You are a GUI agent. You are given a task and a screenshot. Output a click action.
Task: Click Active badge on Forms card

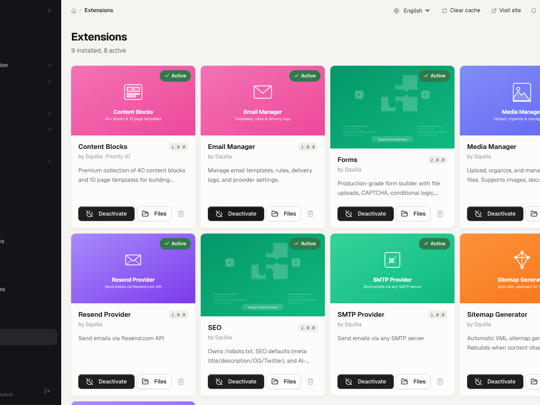coord(434,76)
